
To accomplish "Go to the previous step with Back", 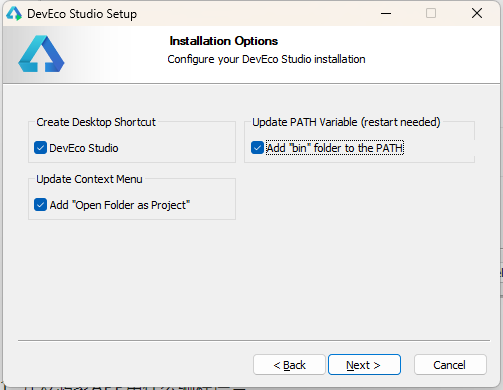I will pyautogui.click(x=289, y=365).
